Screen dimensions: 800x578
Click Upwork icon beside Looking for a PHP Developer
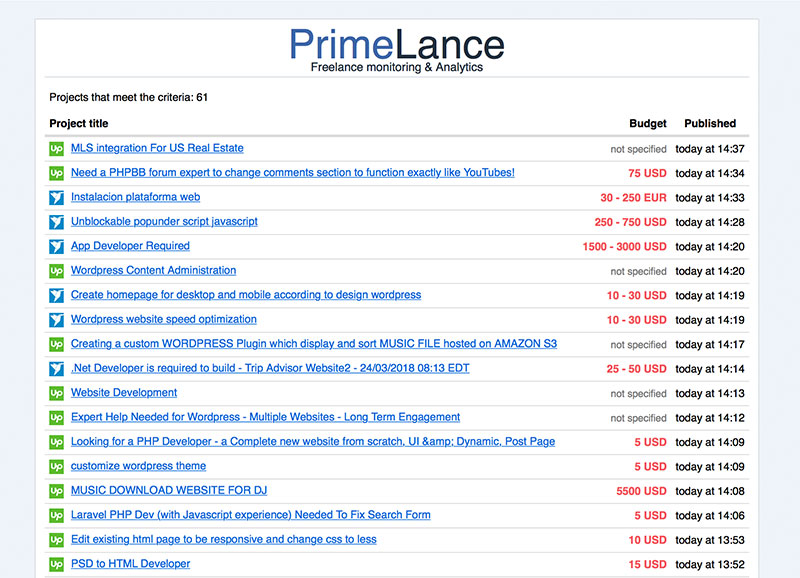tap(56, 442)
